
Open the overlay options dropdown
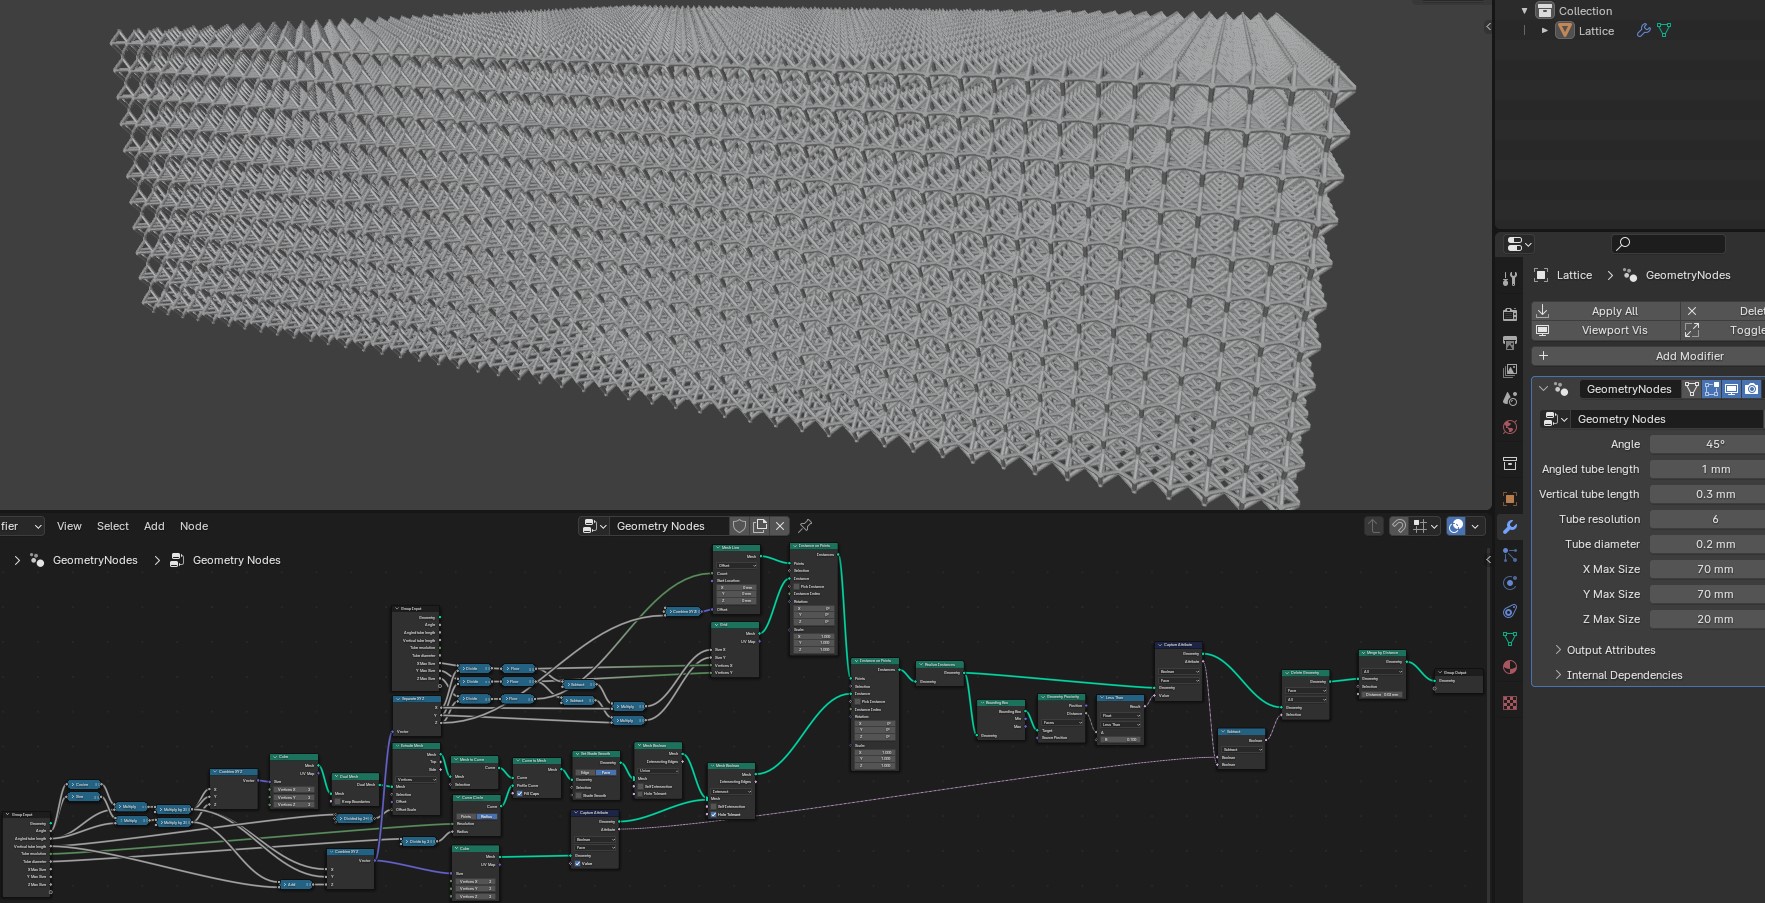pyautogui.click(x=1474, y=526)
